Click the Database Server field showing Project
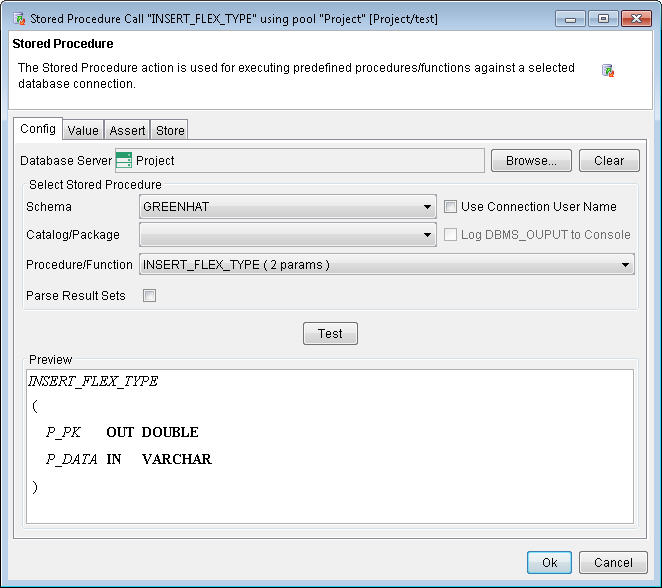 300,160
